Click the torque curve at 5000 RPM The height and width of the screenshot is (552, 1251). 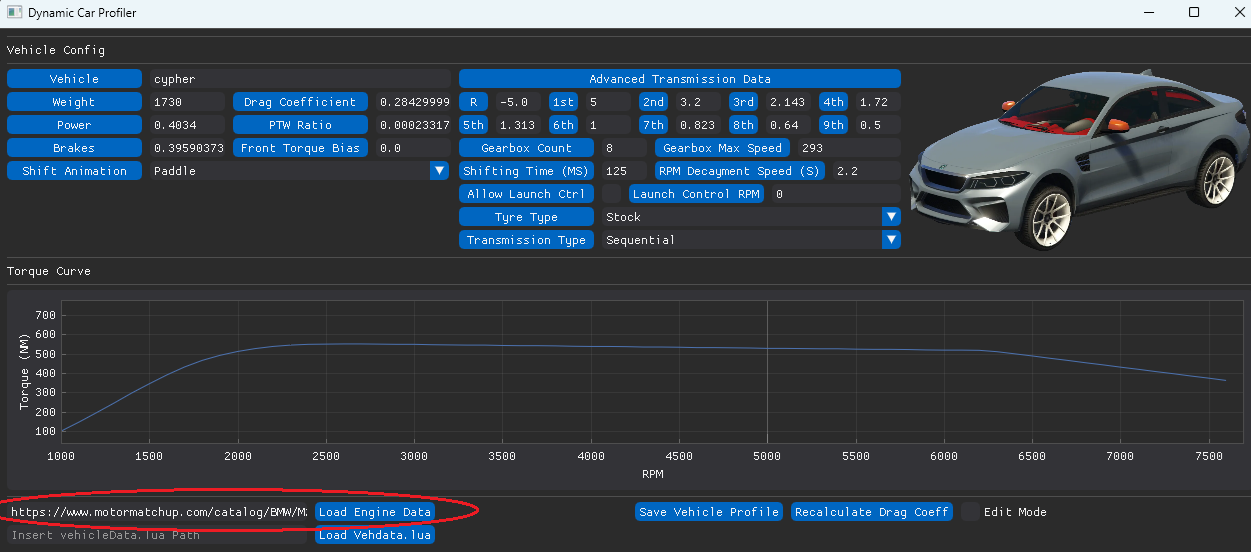(767, 349)
